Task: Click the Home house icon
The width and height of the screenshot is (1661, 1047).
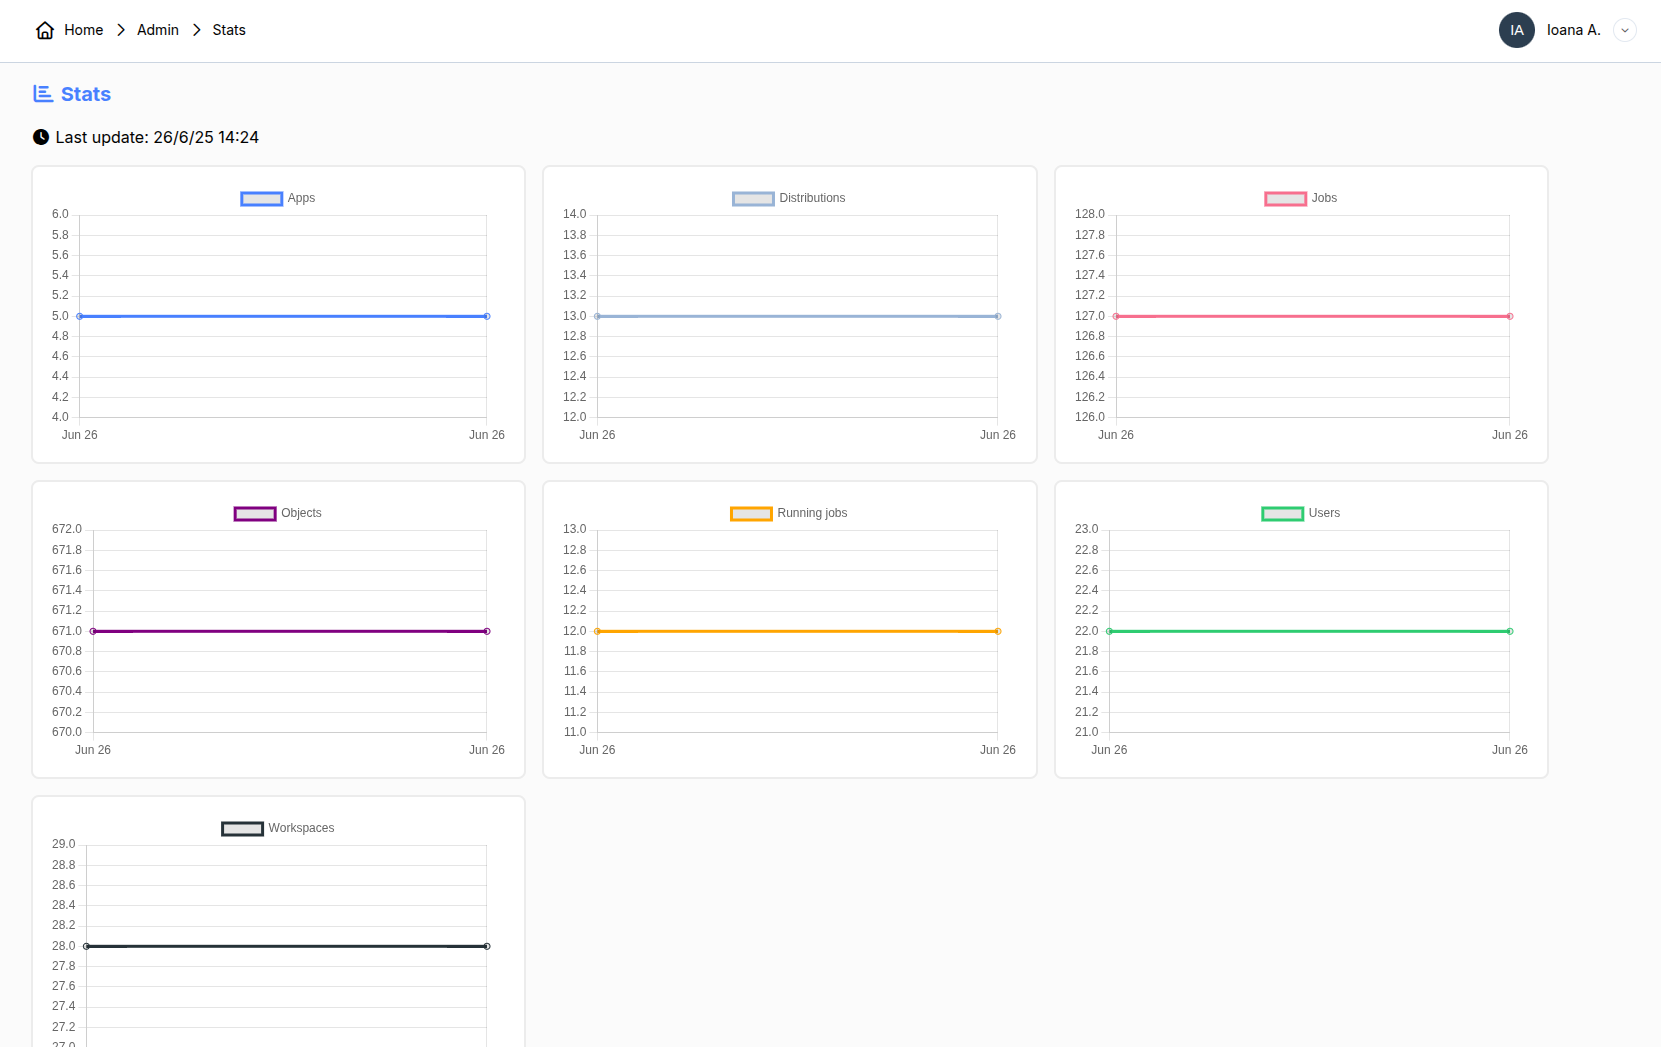Action: pos(45,30)
